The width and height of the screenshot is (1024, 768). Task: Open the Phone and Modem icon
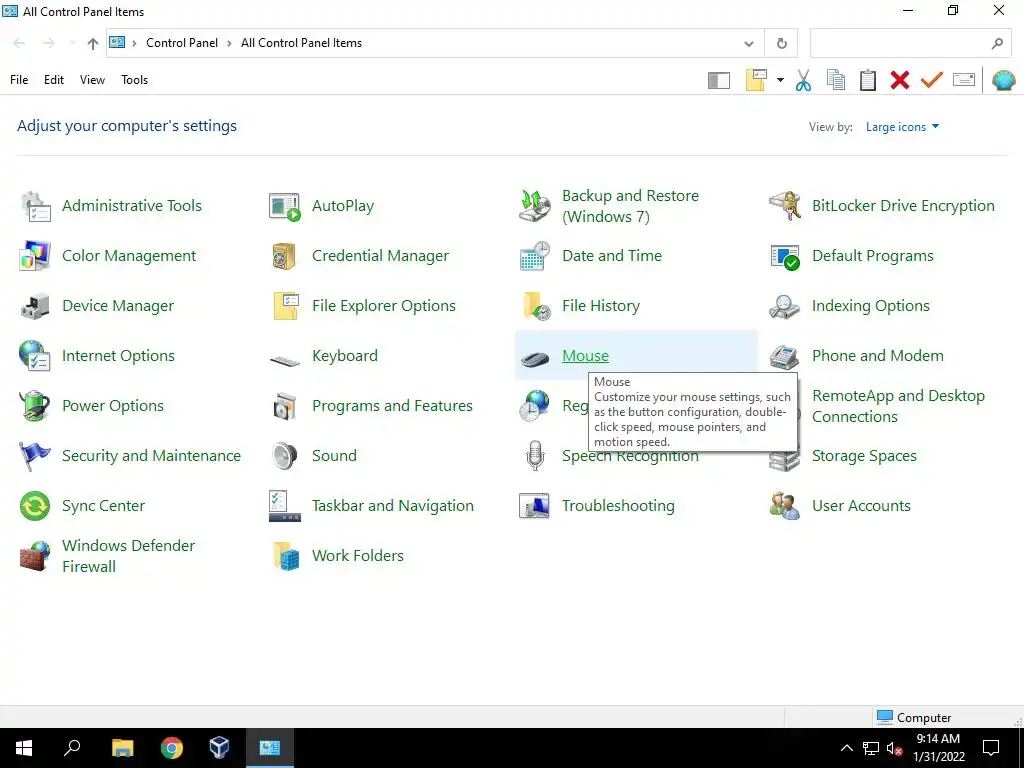click(785, 356)
